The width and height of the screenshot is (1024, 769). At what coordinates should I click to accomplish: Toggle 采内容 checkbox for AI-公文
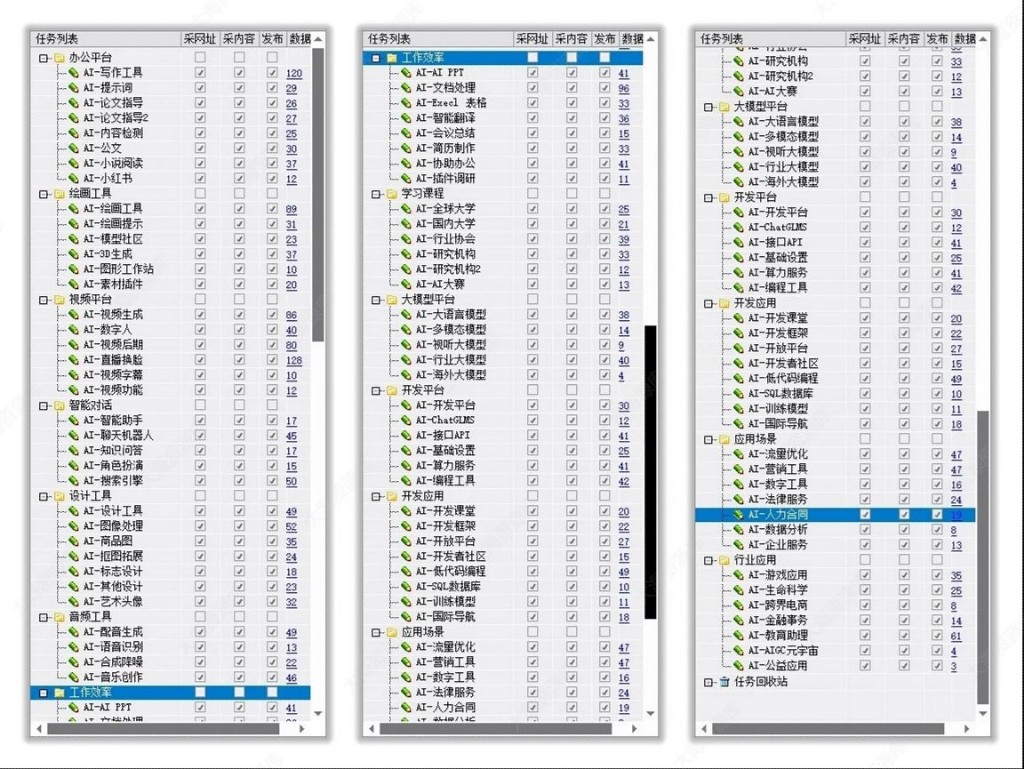(240, 148)
